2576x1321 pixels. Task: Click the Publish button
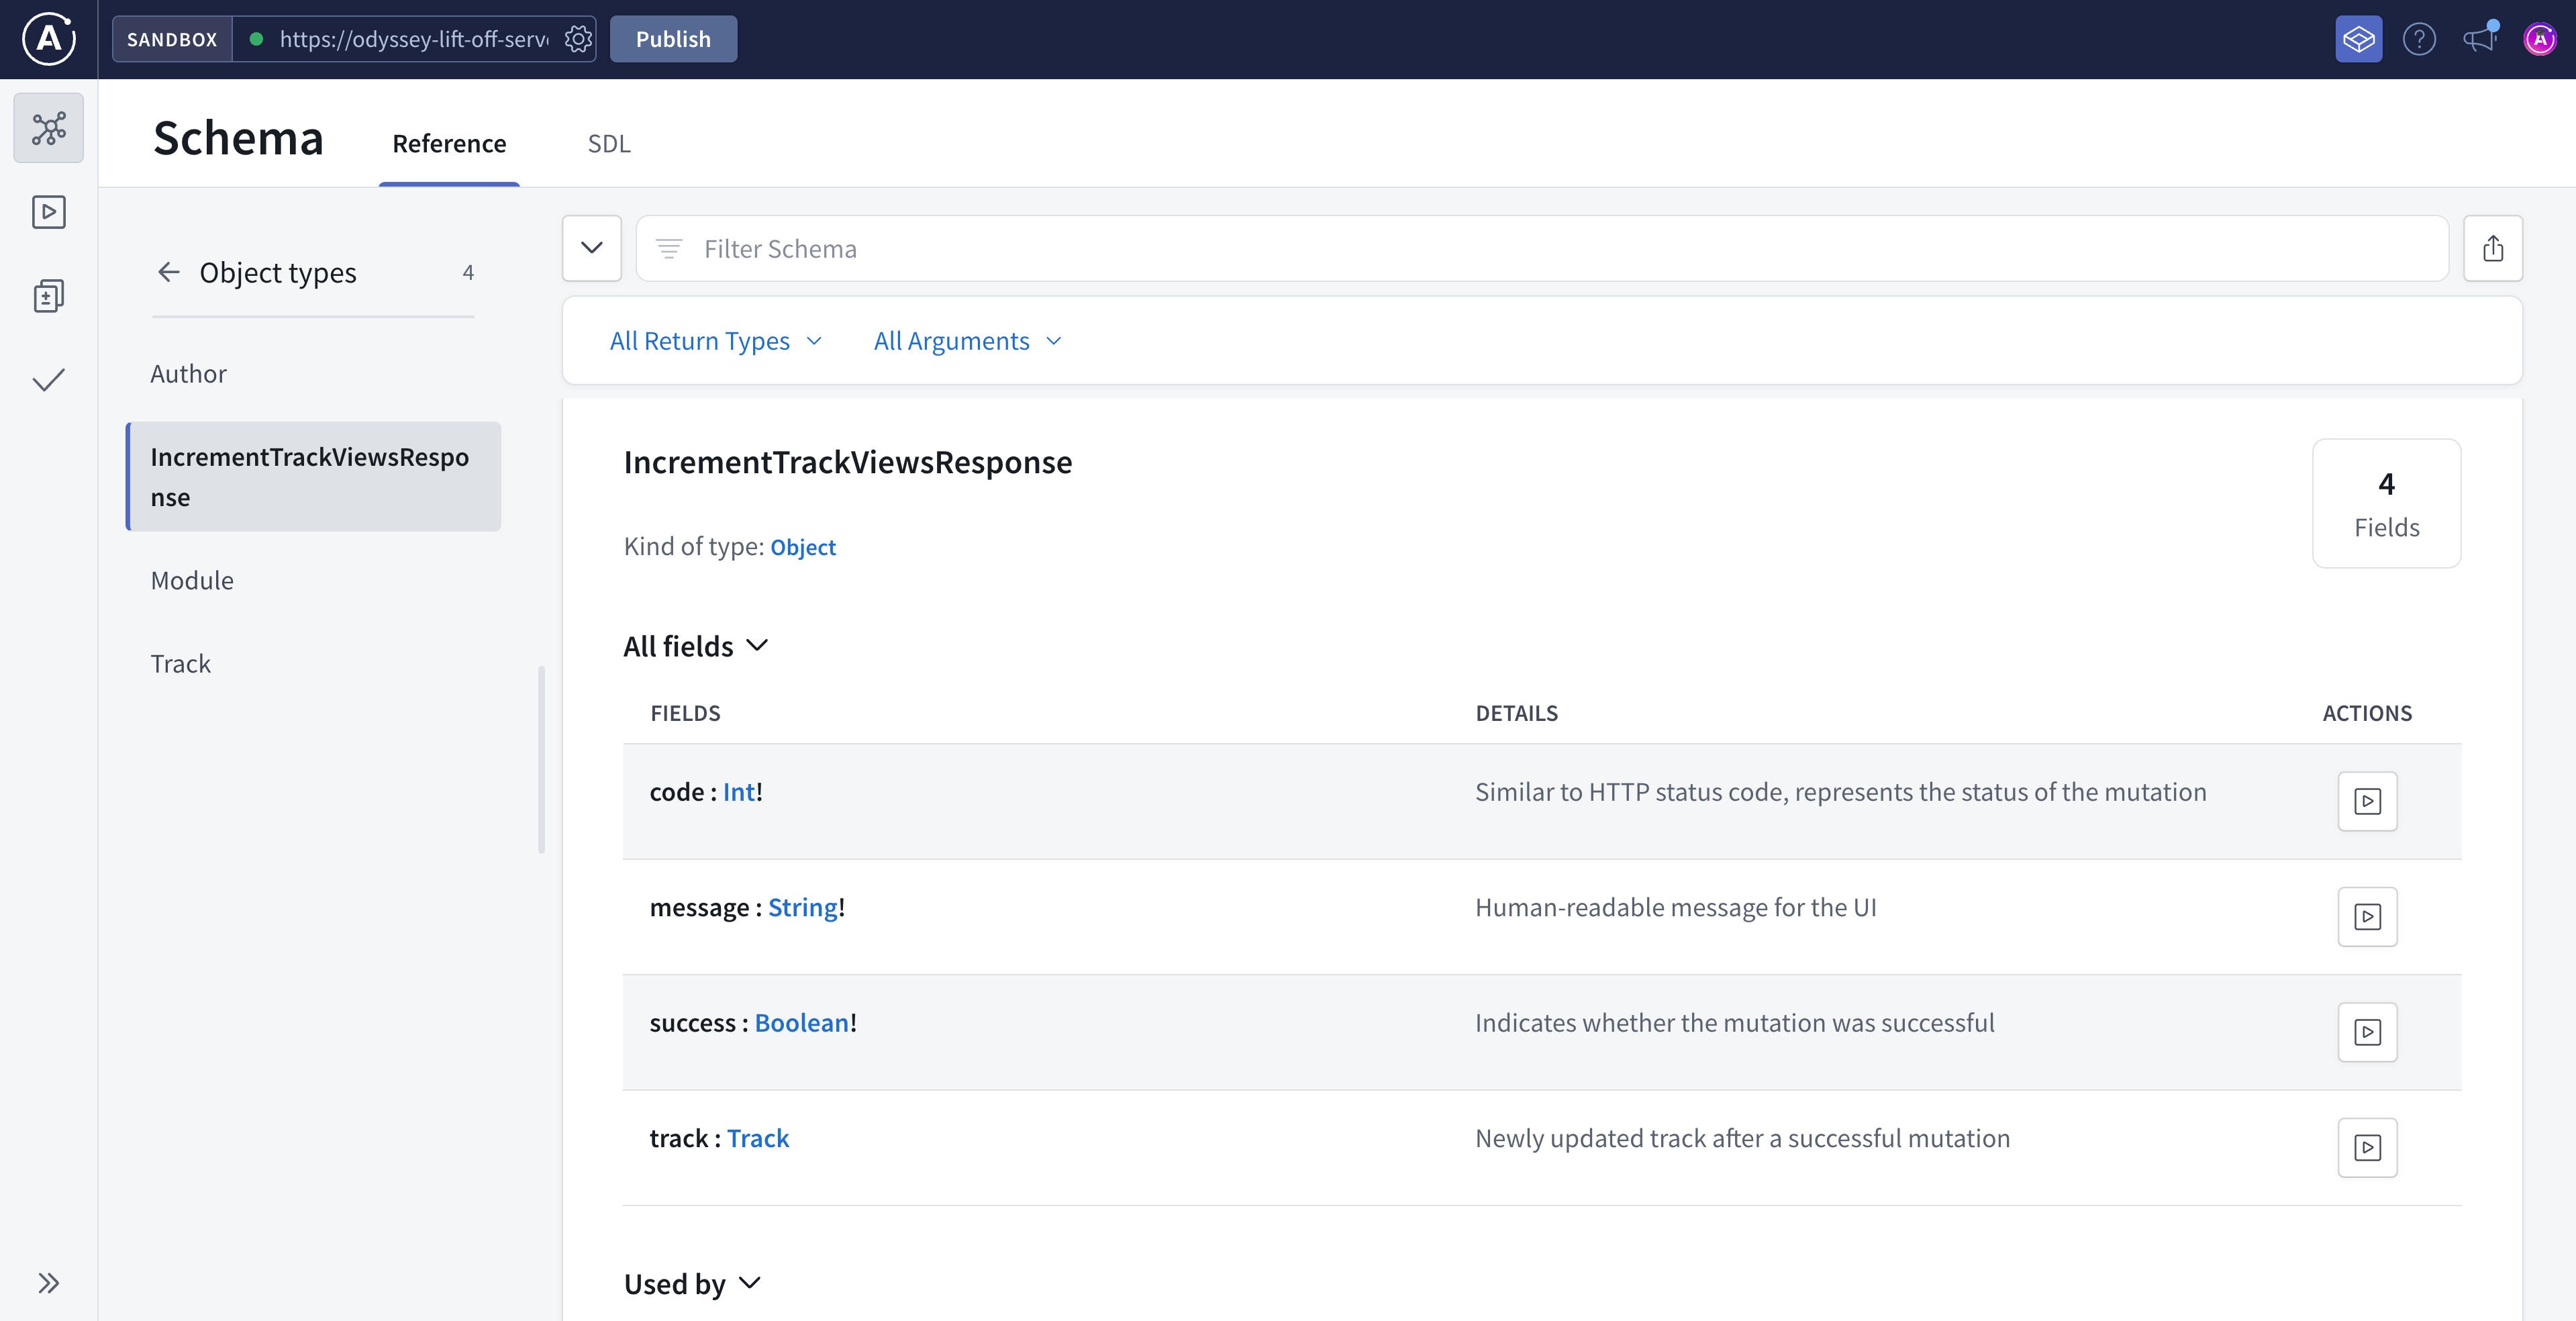tap(673, 39)
